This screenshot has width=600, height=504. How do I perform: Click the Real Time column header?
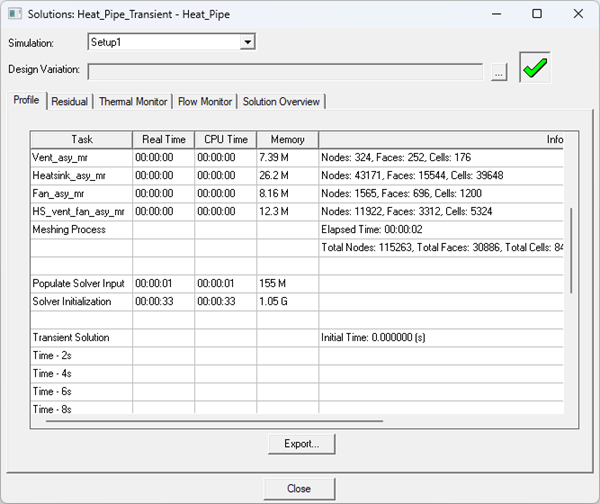coord(164,140)
